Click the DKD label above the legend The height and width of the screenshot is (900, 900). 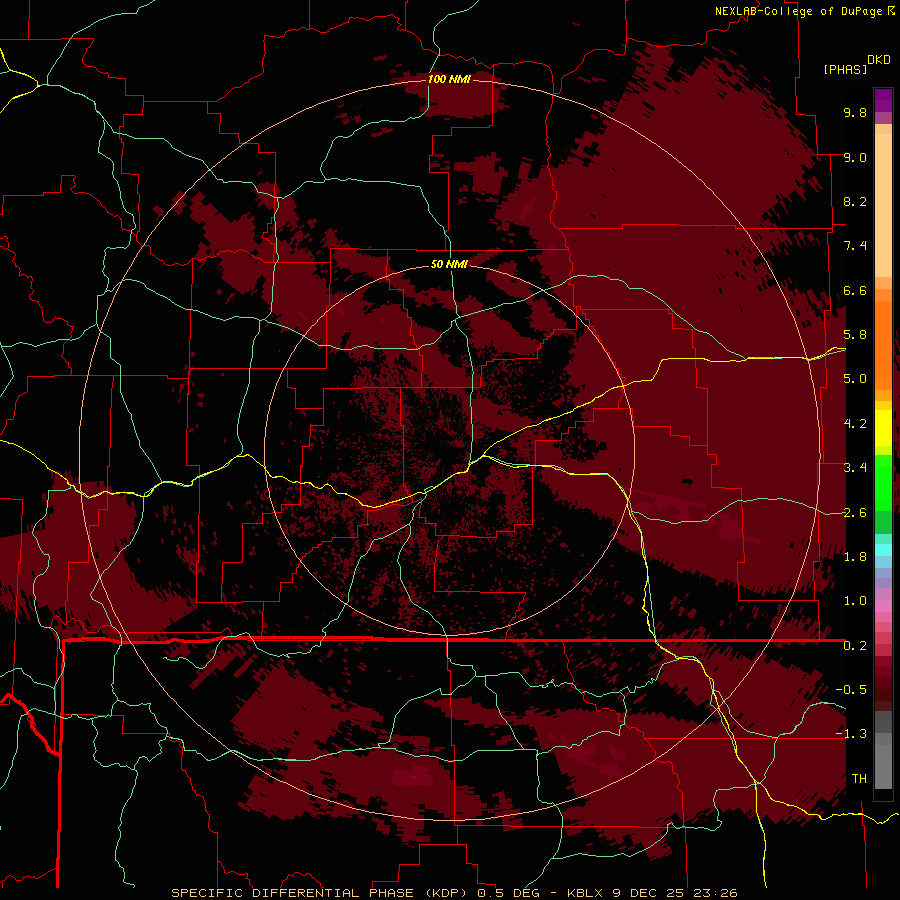click(878, 60)
